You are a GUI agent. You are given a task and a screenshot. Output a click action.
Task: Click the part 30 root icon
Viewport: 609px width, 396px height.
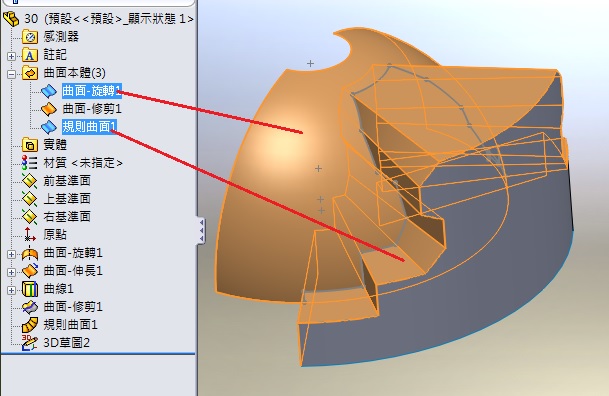[11, 19]
